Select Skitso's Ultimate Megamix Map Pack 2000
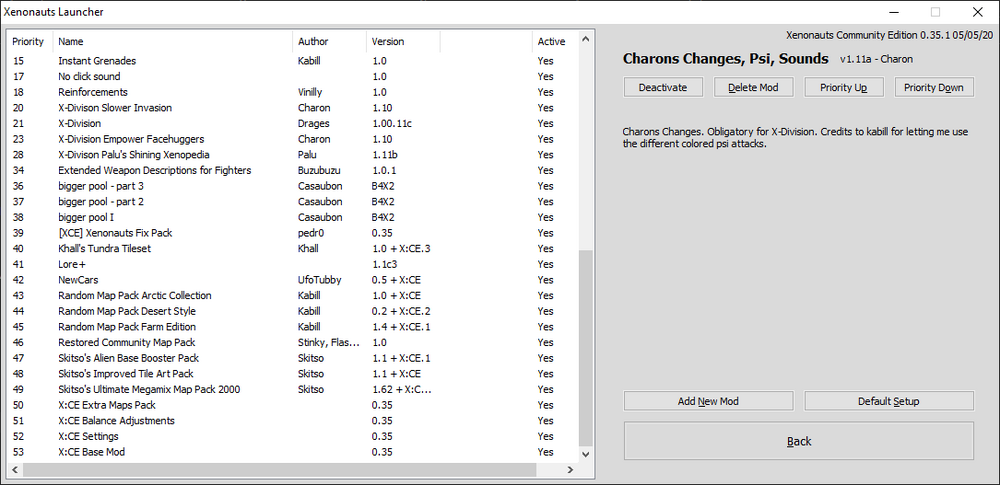This screenshot has width=1000, height=485. pos(293,389)
